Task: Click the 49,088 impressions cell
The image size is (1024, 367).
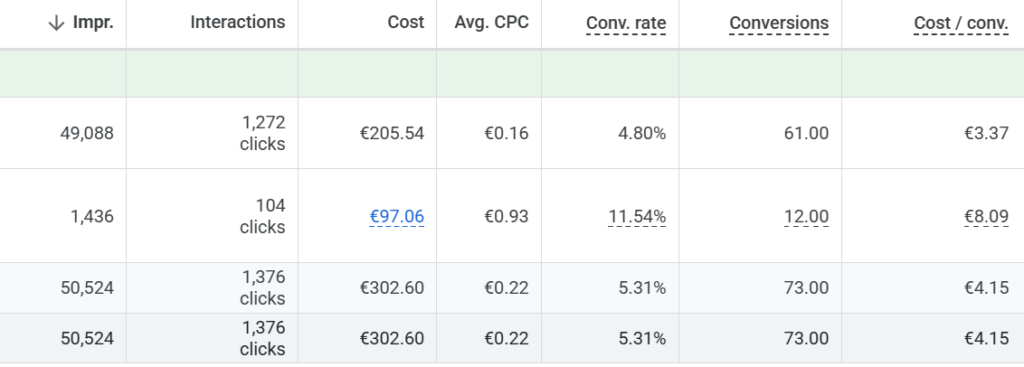Action: coord(87,133)
